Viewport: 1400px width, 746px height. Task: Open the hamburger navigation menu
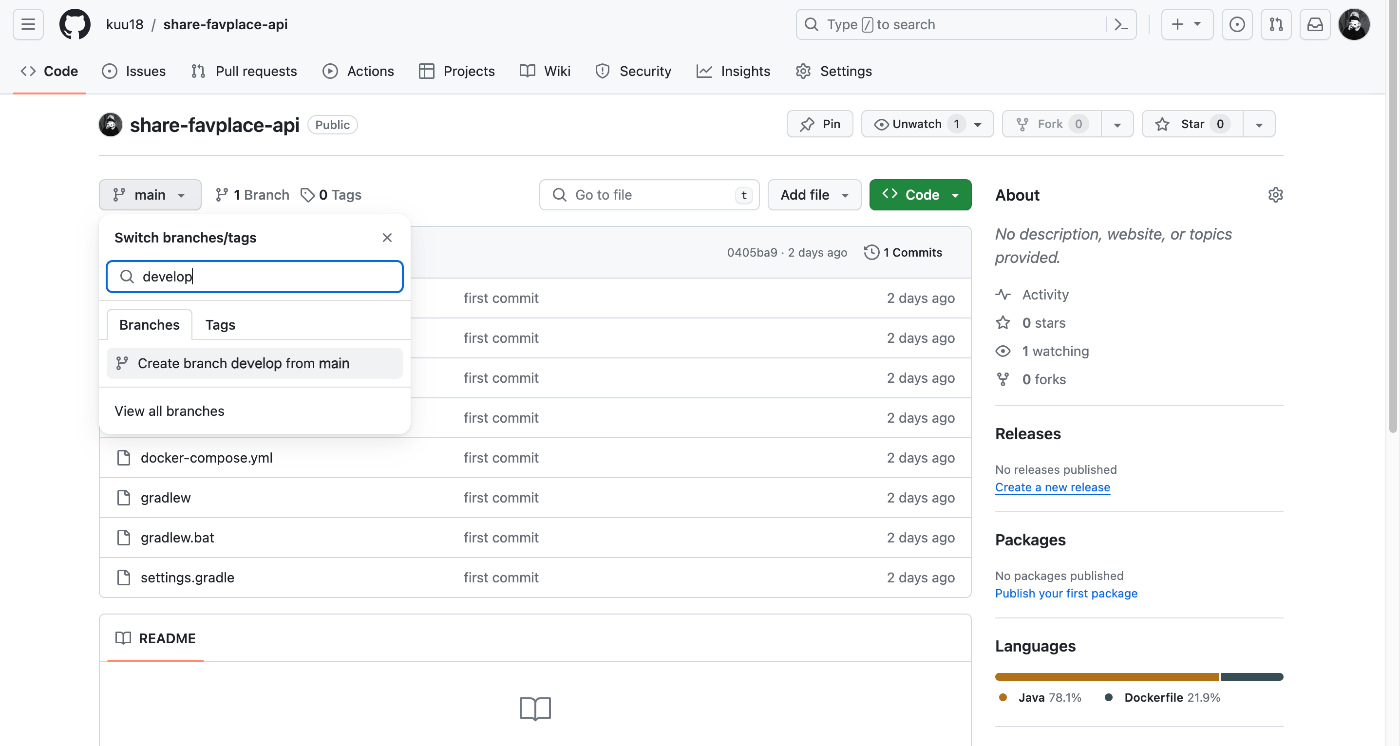(x=28, y=25)
